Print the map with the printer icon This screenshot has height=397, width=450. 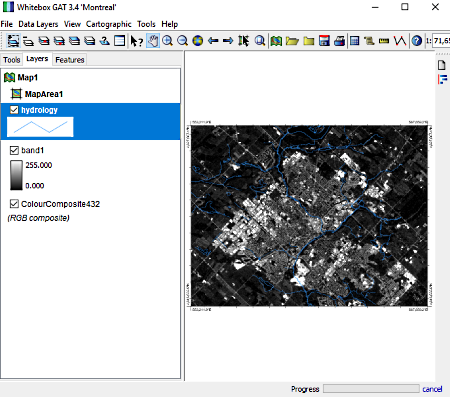click(339, 41)
